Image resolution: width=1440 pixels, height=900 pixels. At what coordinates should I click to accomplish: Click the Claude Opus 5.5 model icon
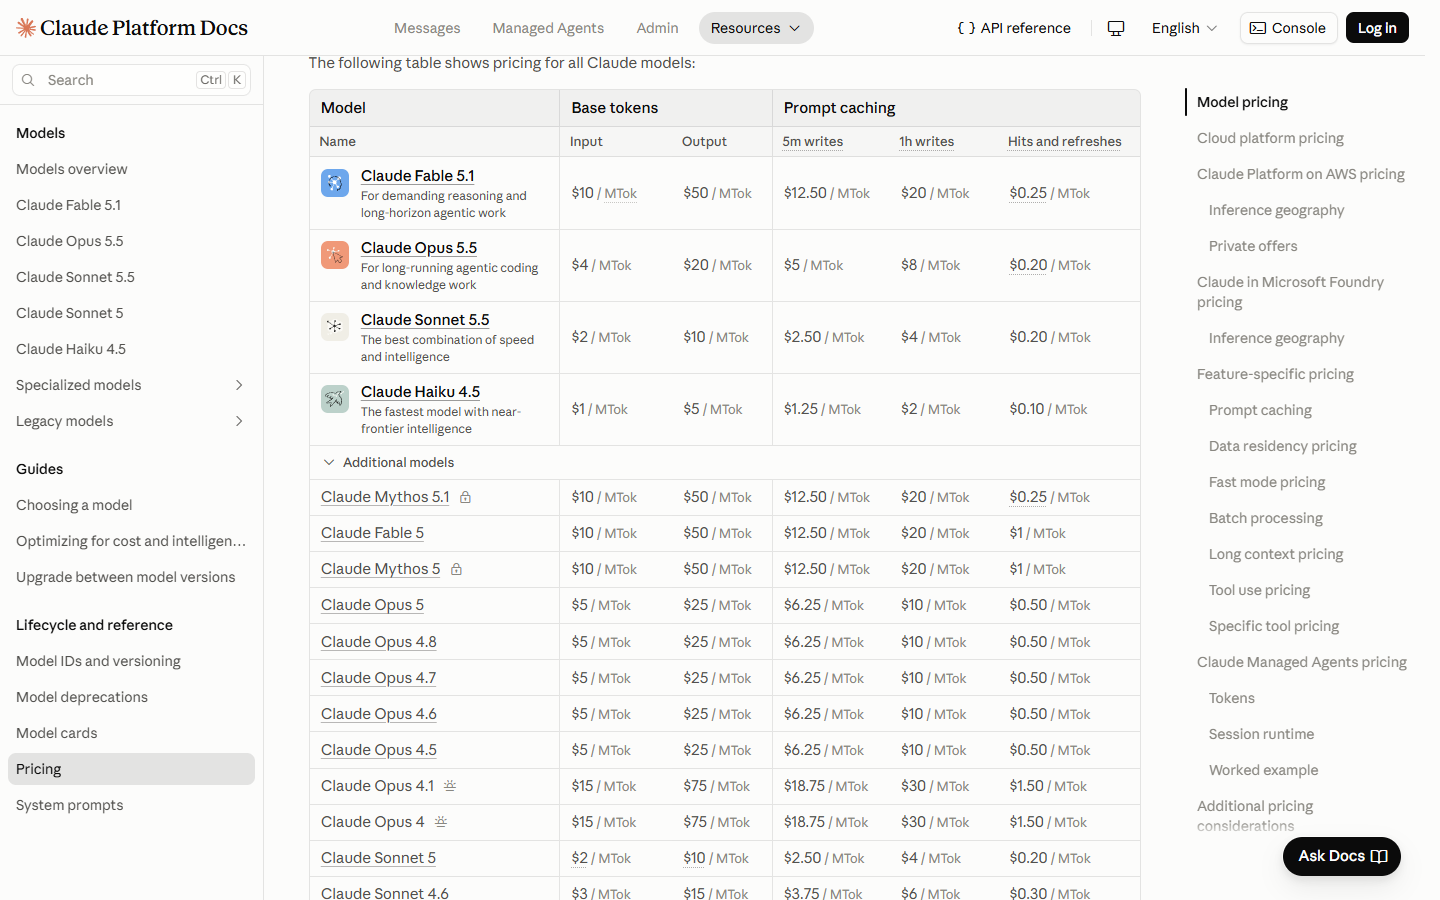335,255
